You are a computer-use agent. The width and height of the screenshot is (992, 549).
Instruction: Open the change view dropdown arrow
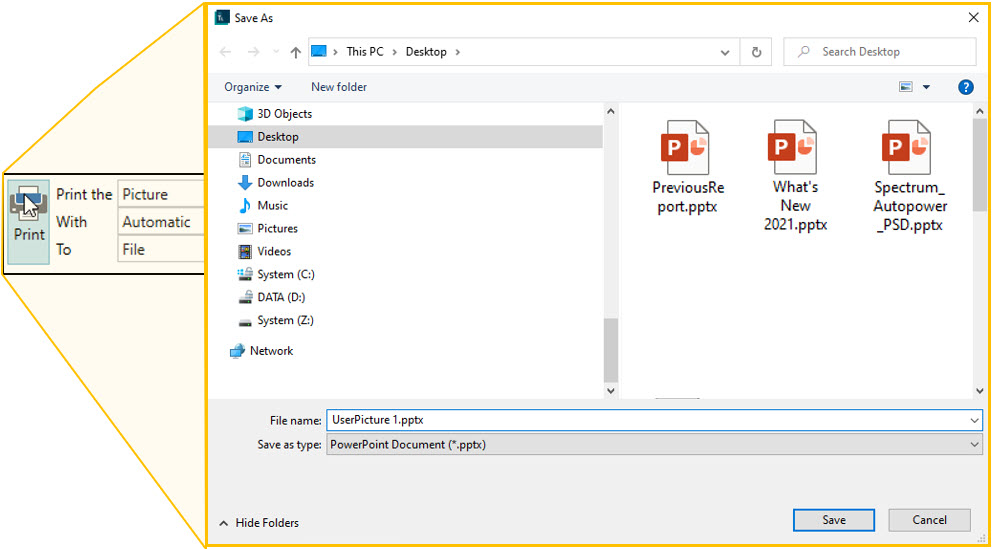coord(926,87)
